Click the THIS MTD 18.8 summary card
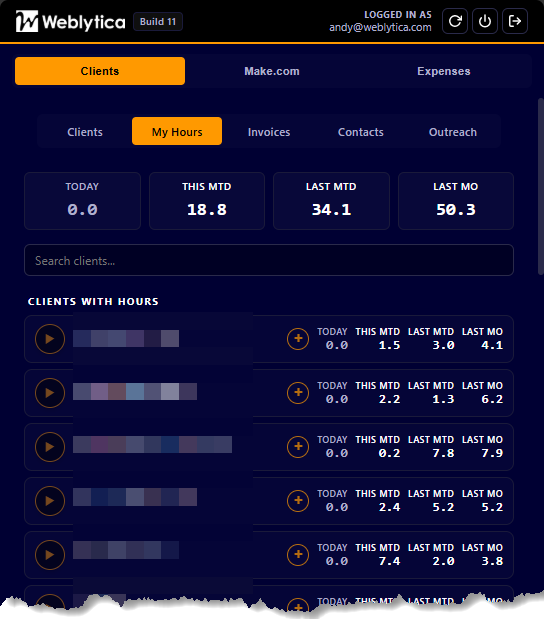Image resolution: width=544 pixels, height=619 pixels. click(207, 201)
